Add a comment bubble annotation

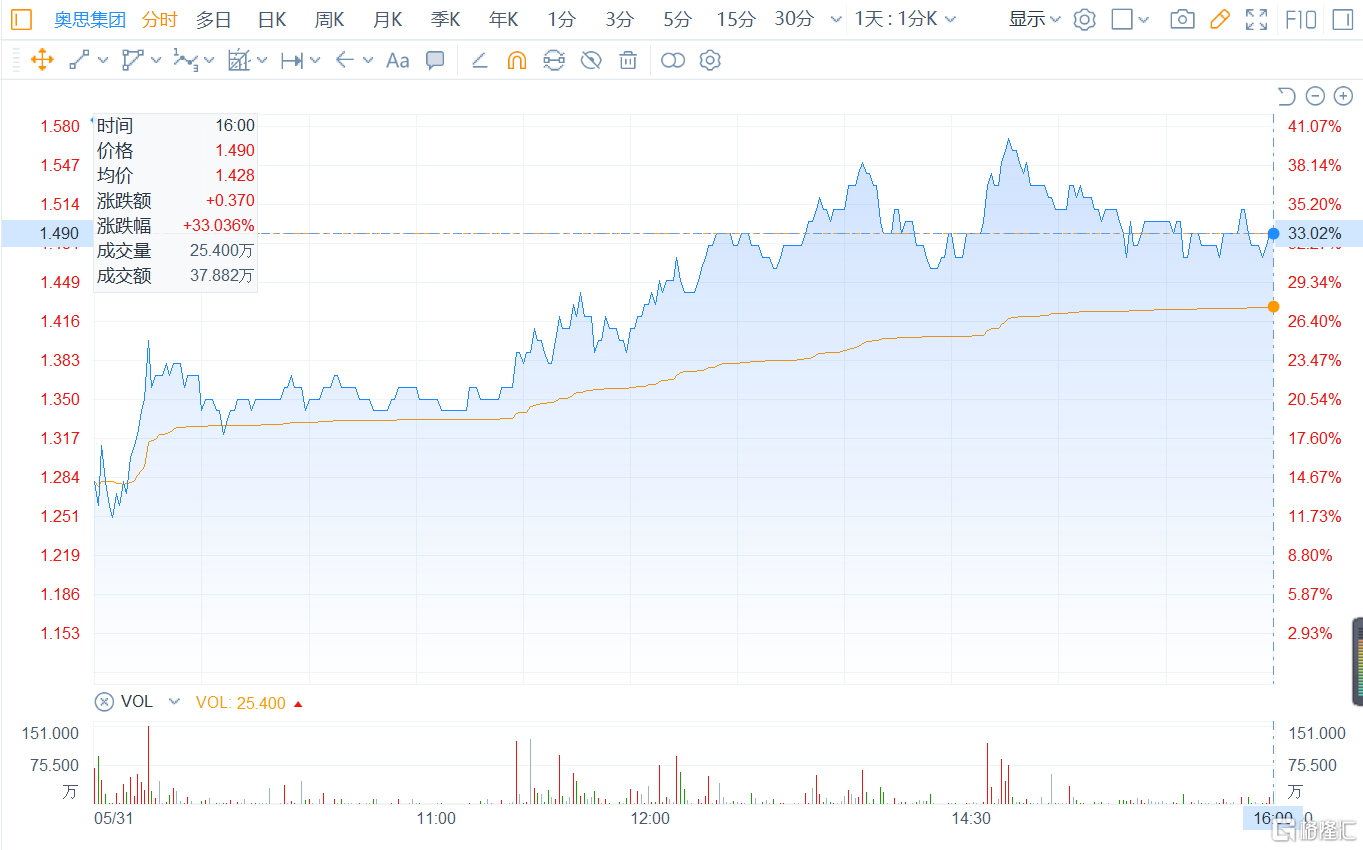tap(435, 60)
